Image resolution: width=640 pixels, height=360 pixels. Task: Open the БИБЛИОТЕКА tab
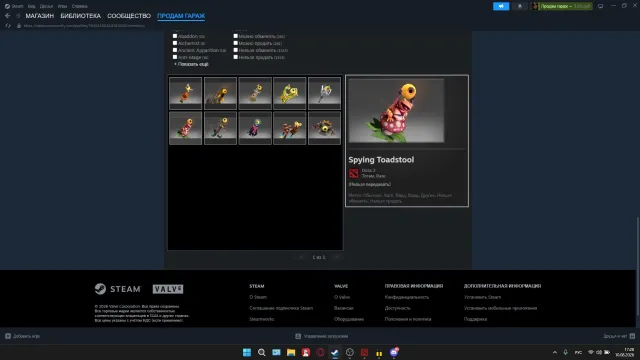click(80, 16)
